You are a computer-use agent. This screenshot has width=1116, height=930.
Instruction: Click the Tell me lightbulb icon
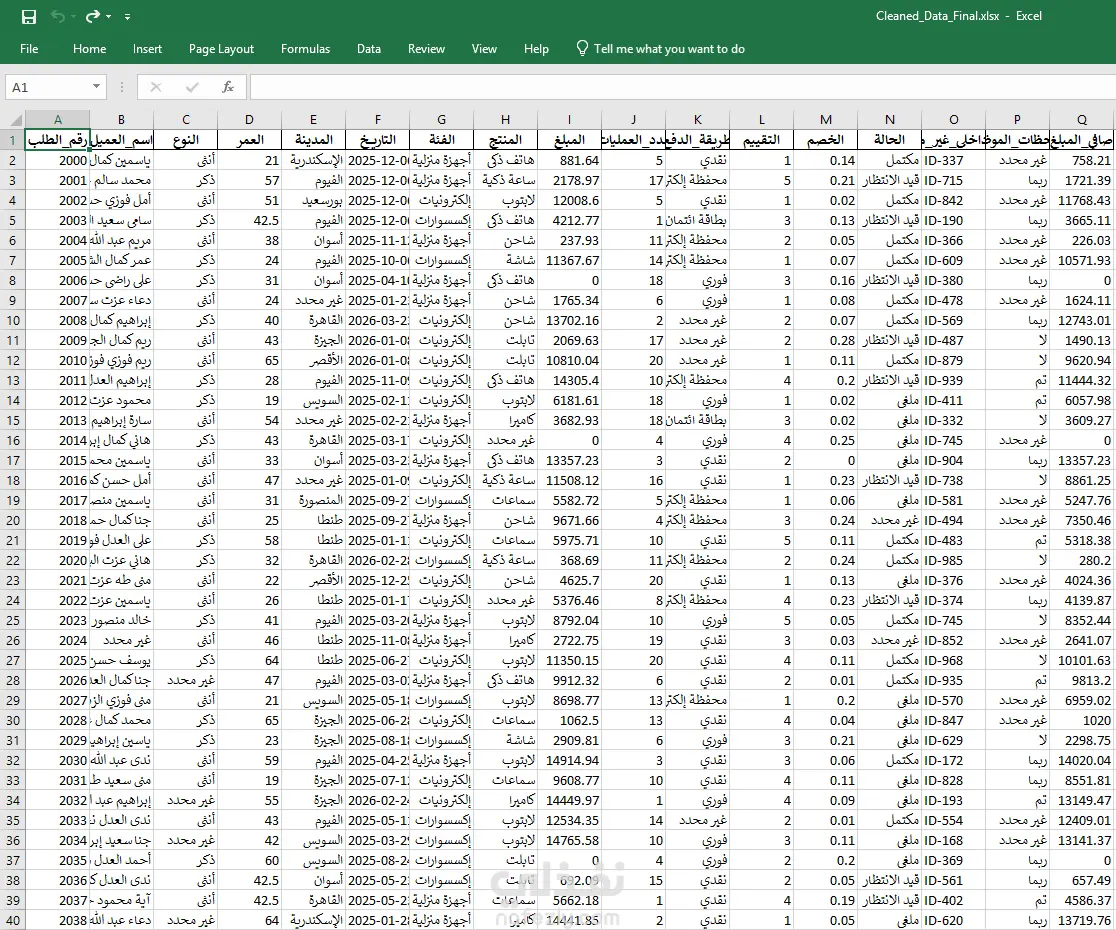[x=582, y=48]
